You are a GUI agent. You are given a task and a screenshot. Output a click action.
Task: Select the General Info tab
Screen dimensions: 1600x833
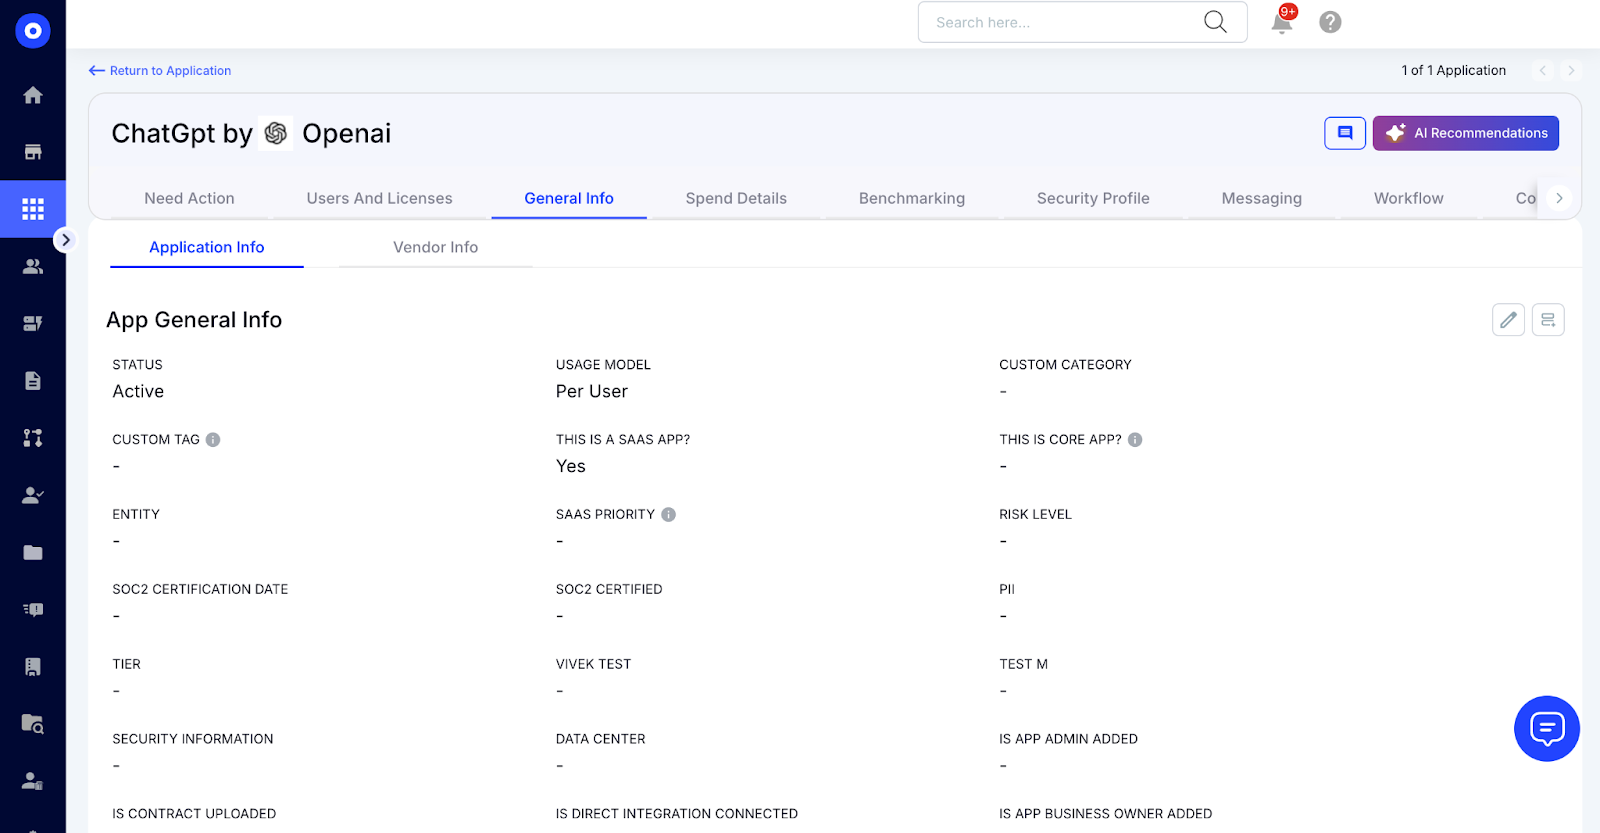(569, 198)
